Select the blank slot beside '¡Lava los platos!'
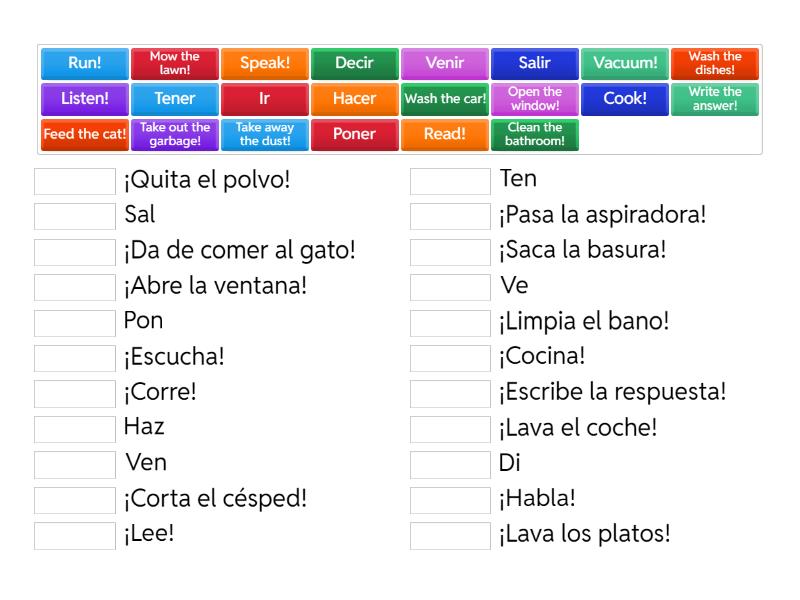Viewport: 800px width, 600px height. [451, 534]
